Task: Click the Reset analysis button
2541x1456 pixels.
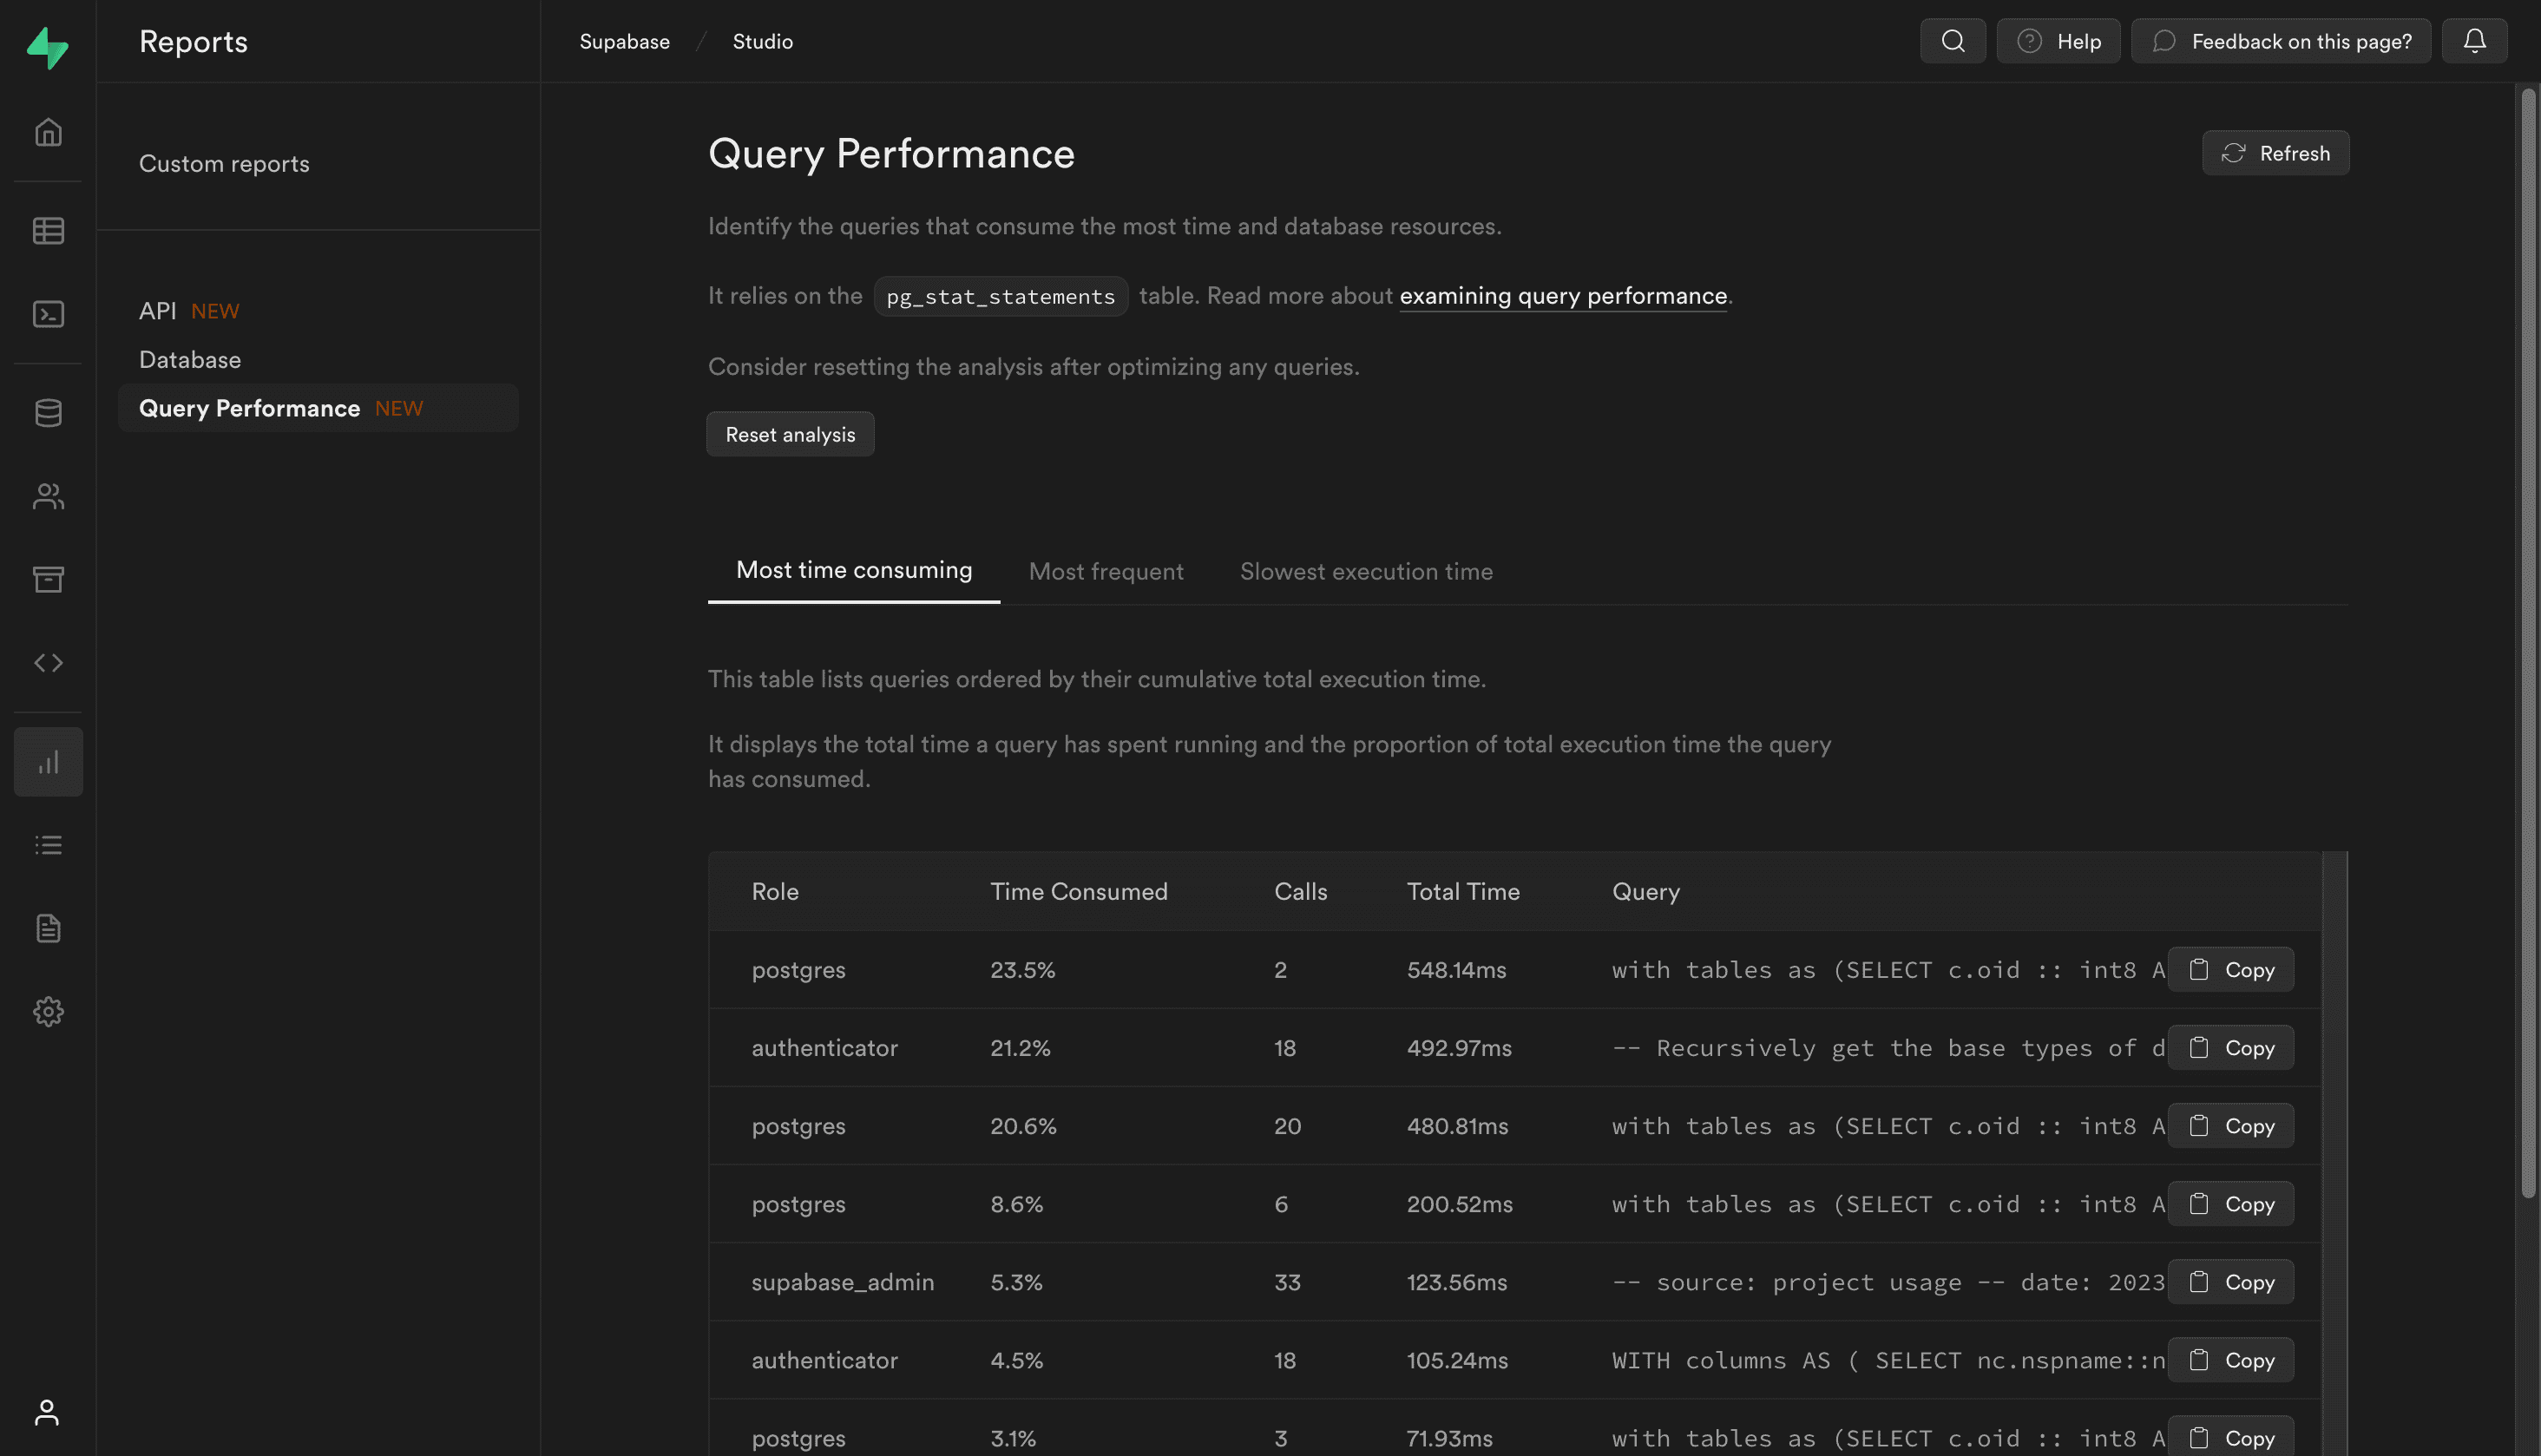Action: (x=789, y=434)
